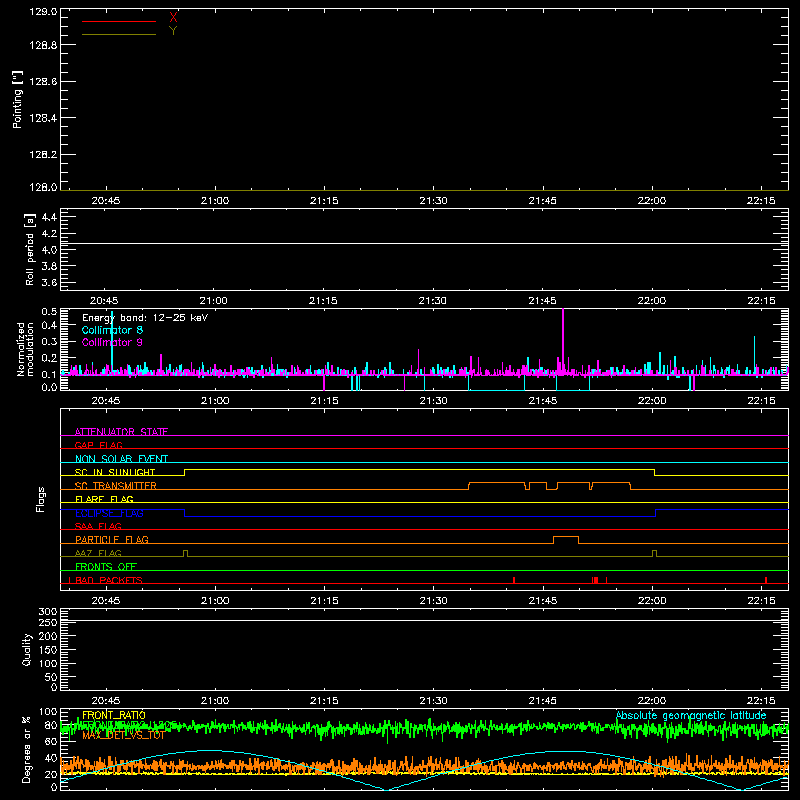Click 20:45 time label below Pointing panel
Viewport: 800px width, 800px height.
coord(106,201)
